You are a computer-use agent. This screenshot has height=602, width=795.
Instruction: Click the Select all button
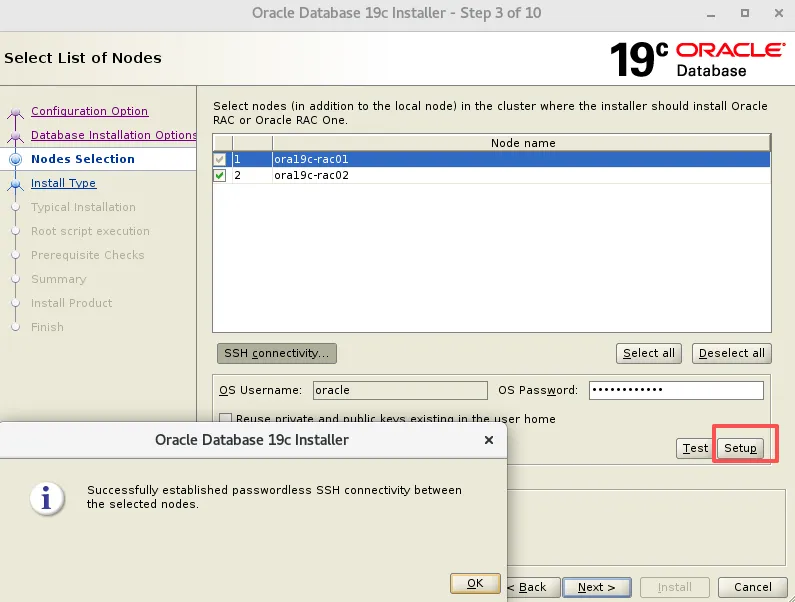coord(648,353)
